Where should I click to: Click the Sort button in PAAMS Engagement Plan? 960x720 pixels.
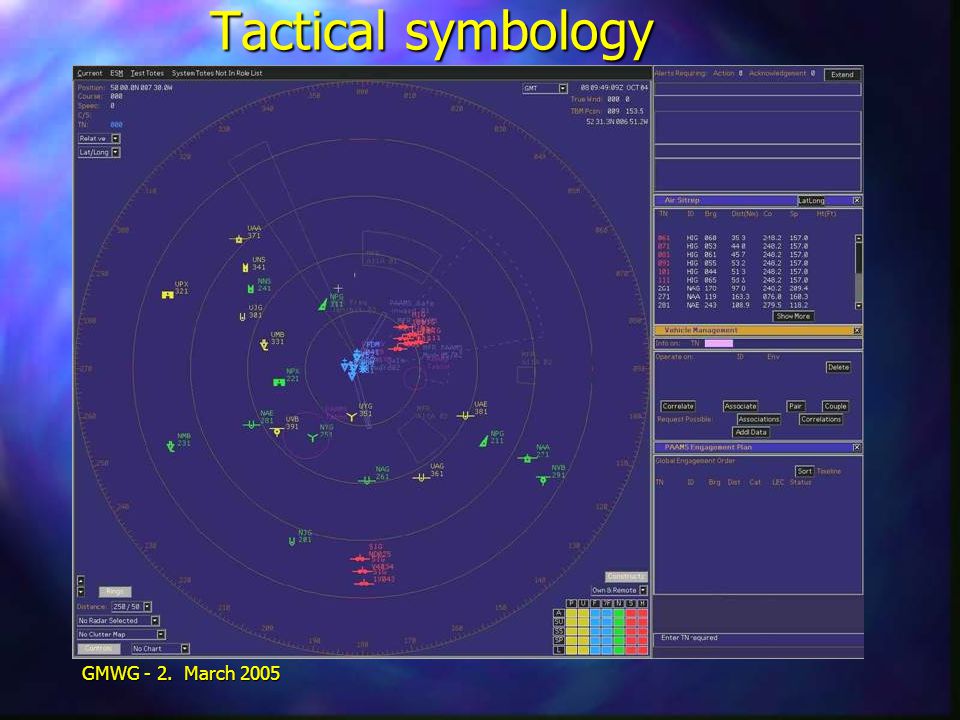coord(804,471)
